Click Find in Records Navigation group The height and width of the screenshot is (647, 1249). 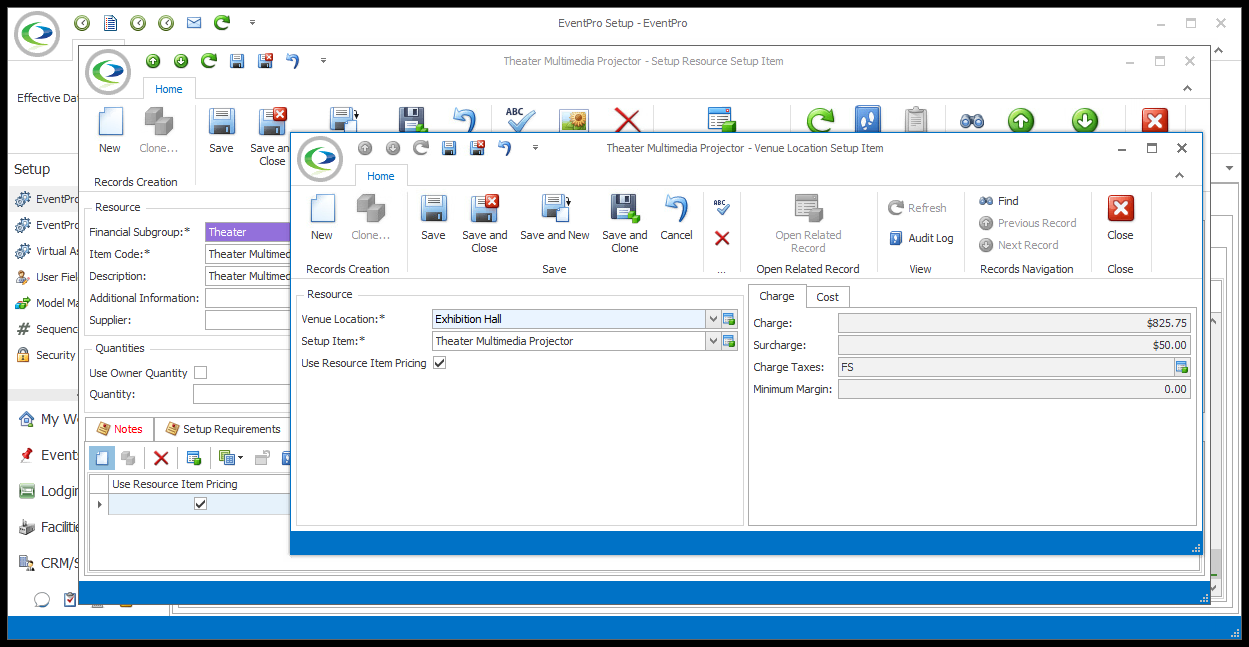999,201
